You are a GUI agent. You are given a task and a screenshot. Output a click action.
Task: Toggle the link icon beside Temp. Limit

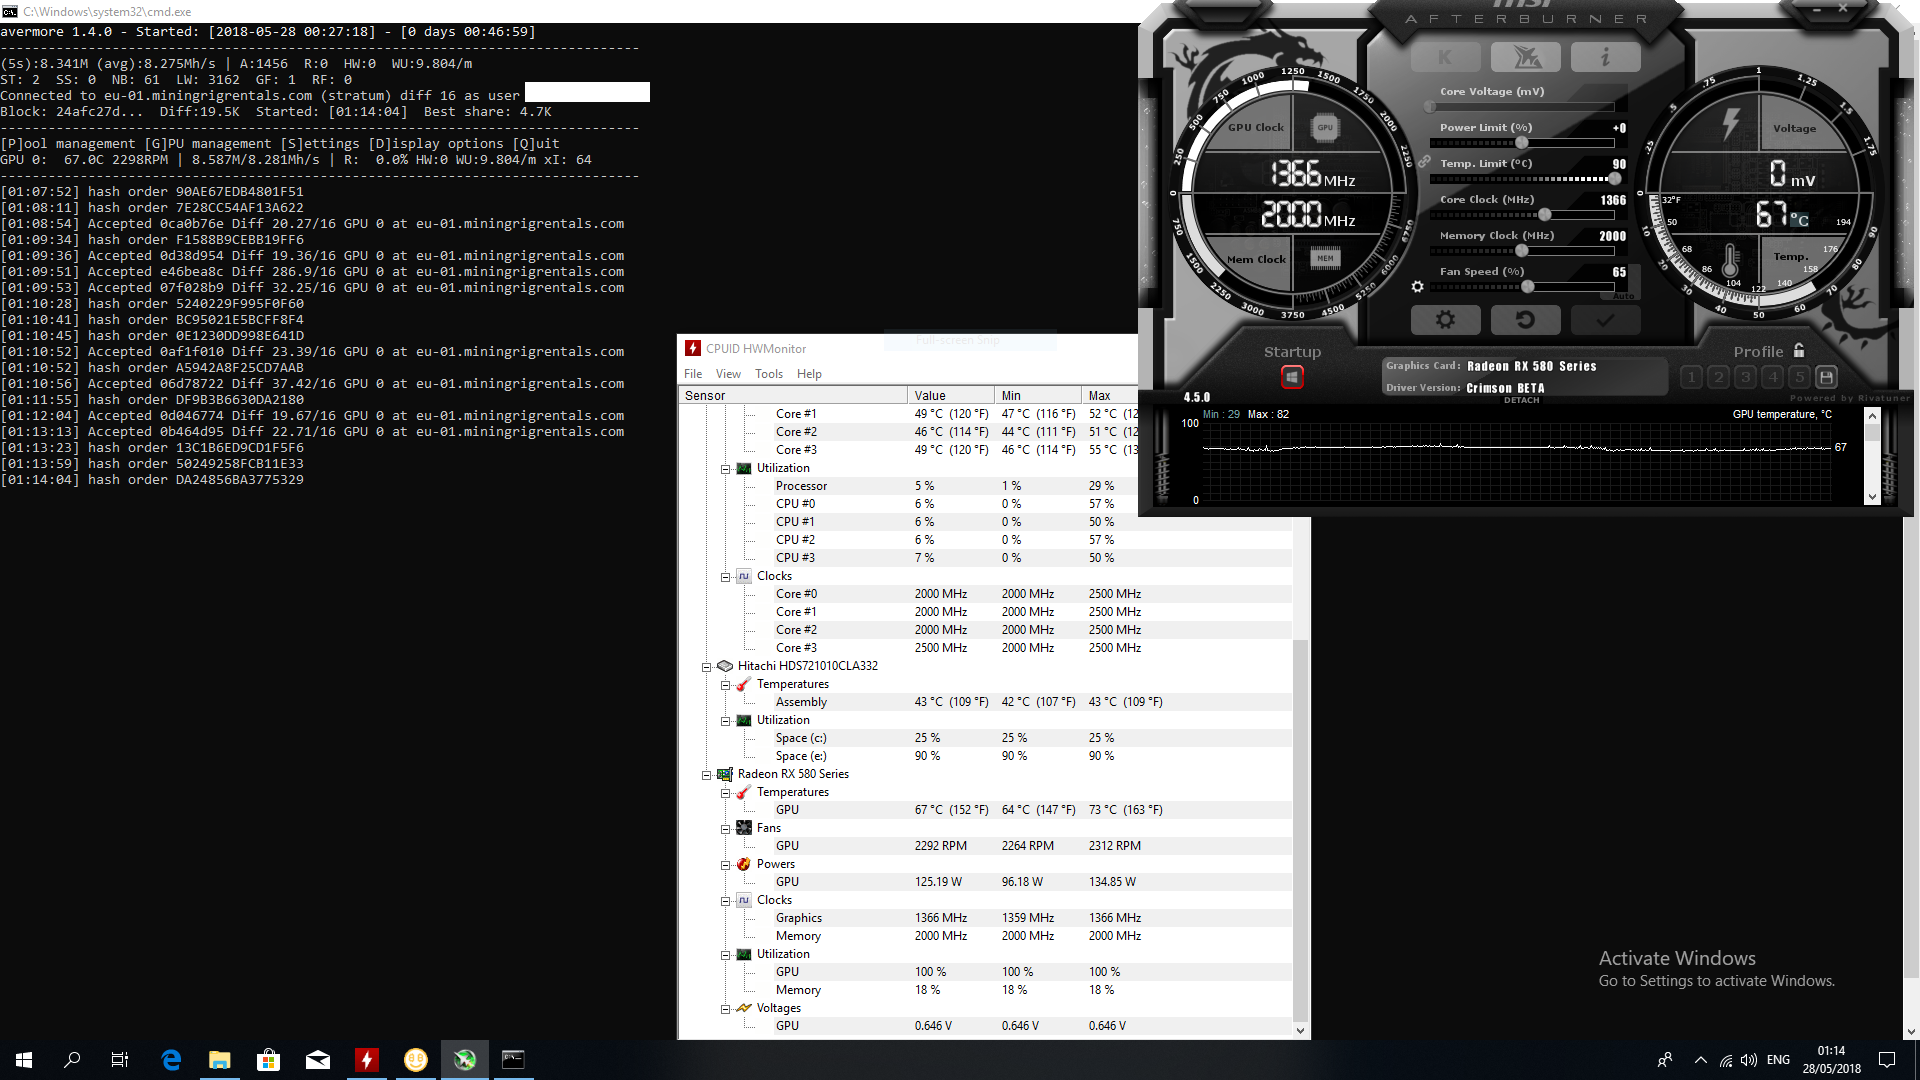click(x=1424, y=162)
